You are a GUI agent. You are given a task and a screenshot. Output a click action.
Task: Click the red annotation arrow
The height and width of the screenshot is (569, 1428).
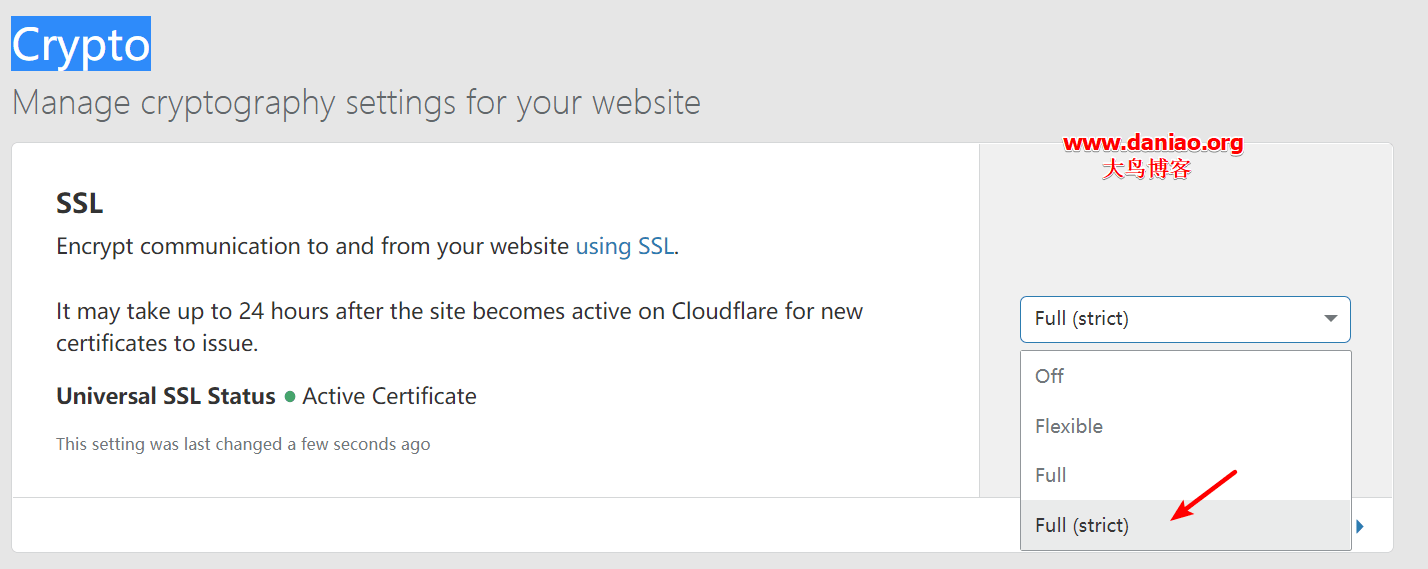[1204, 495]
